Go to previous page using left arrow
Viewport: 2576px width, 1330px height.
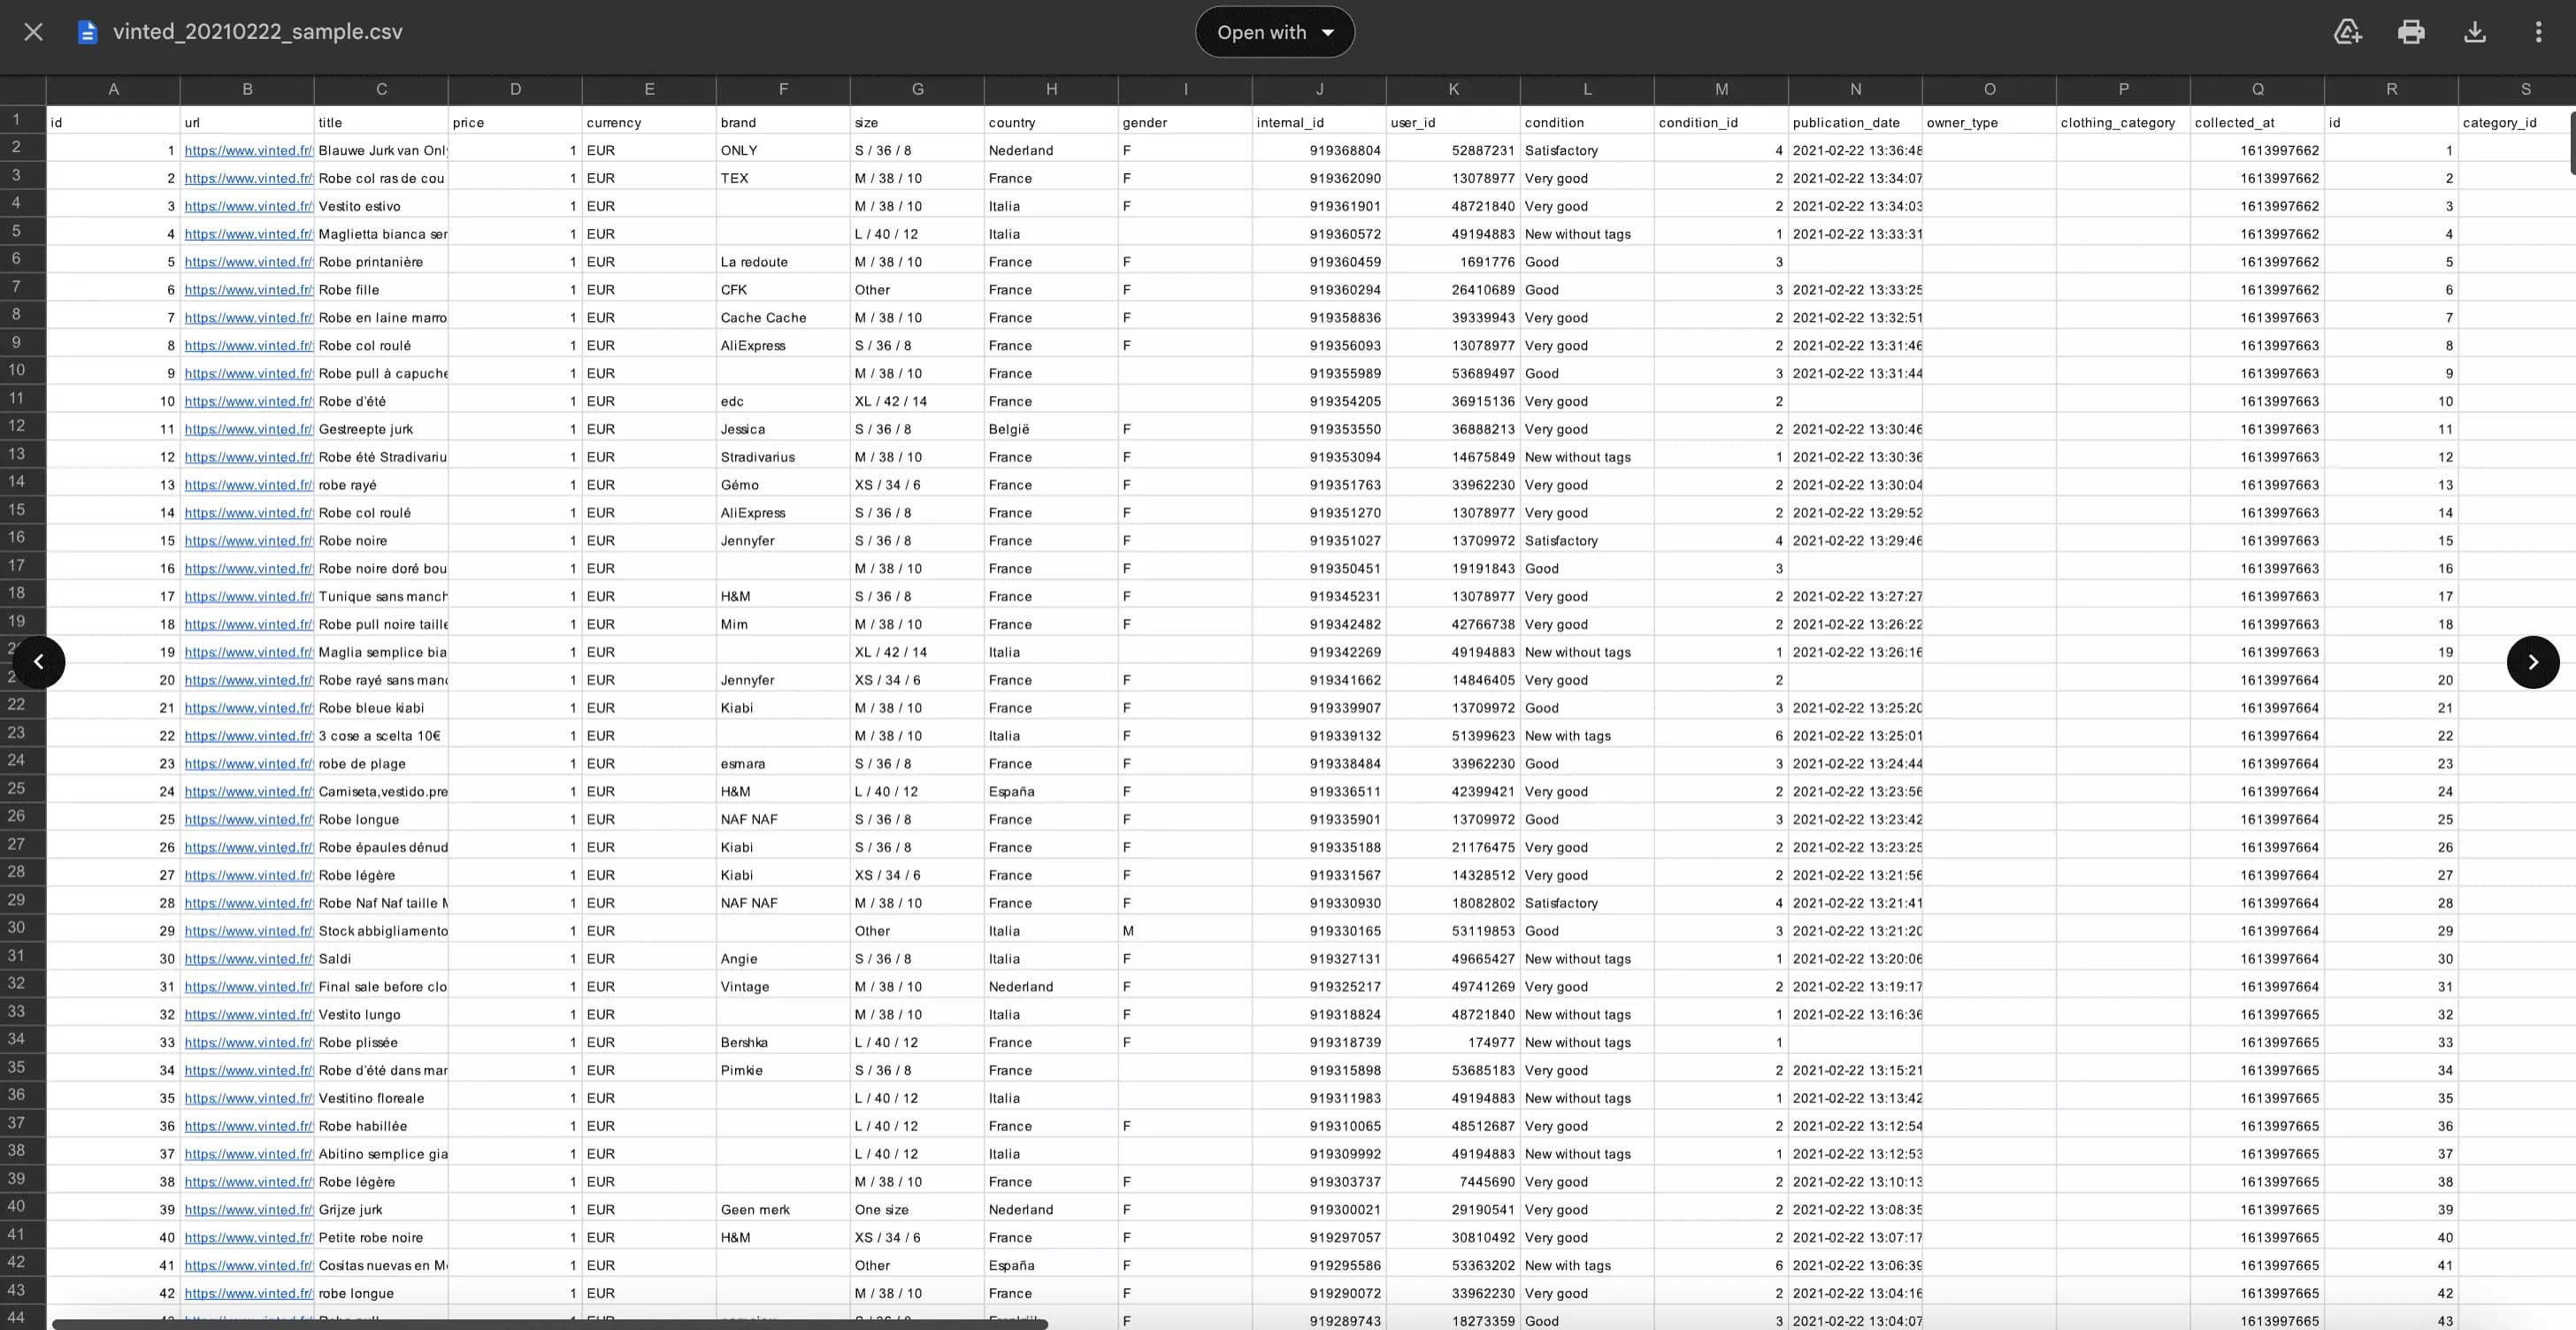coord(39,662)
